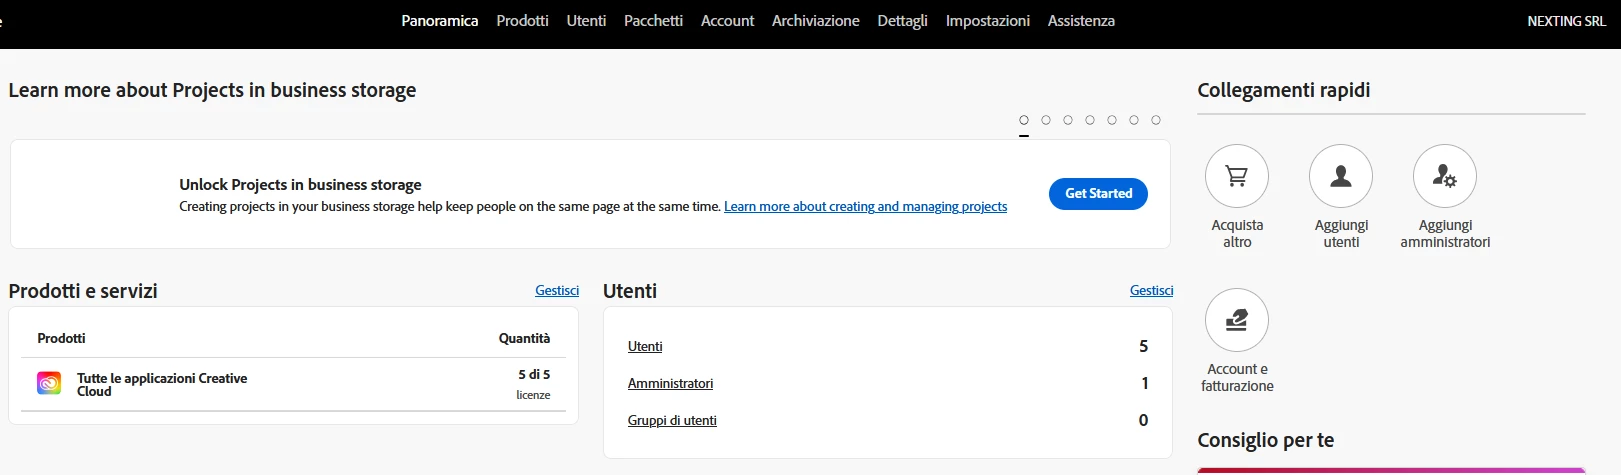Click the NEXTING SRL organization name
The width and height of the screenshot is (1621, 475).
(1566, 21)
